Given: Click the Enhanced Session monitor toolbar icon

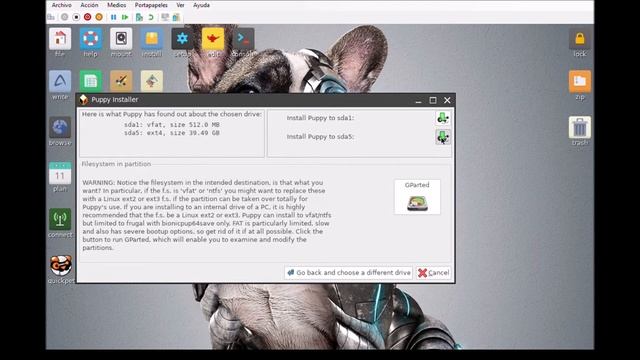Looking at the screenshot, I should coord(165,17).
